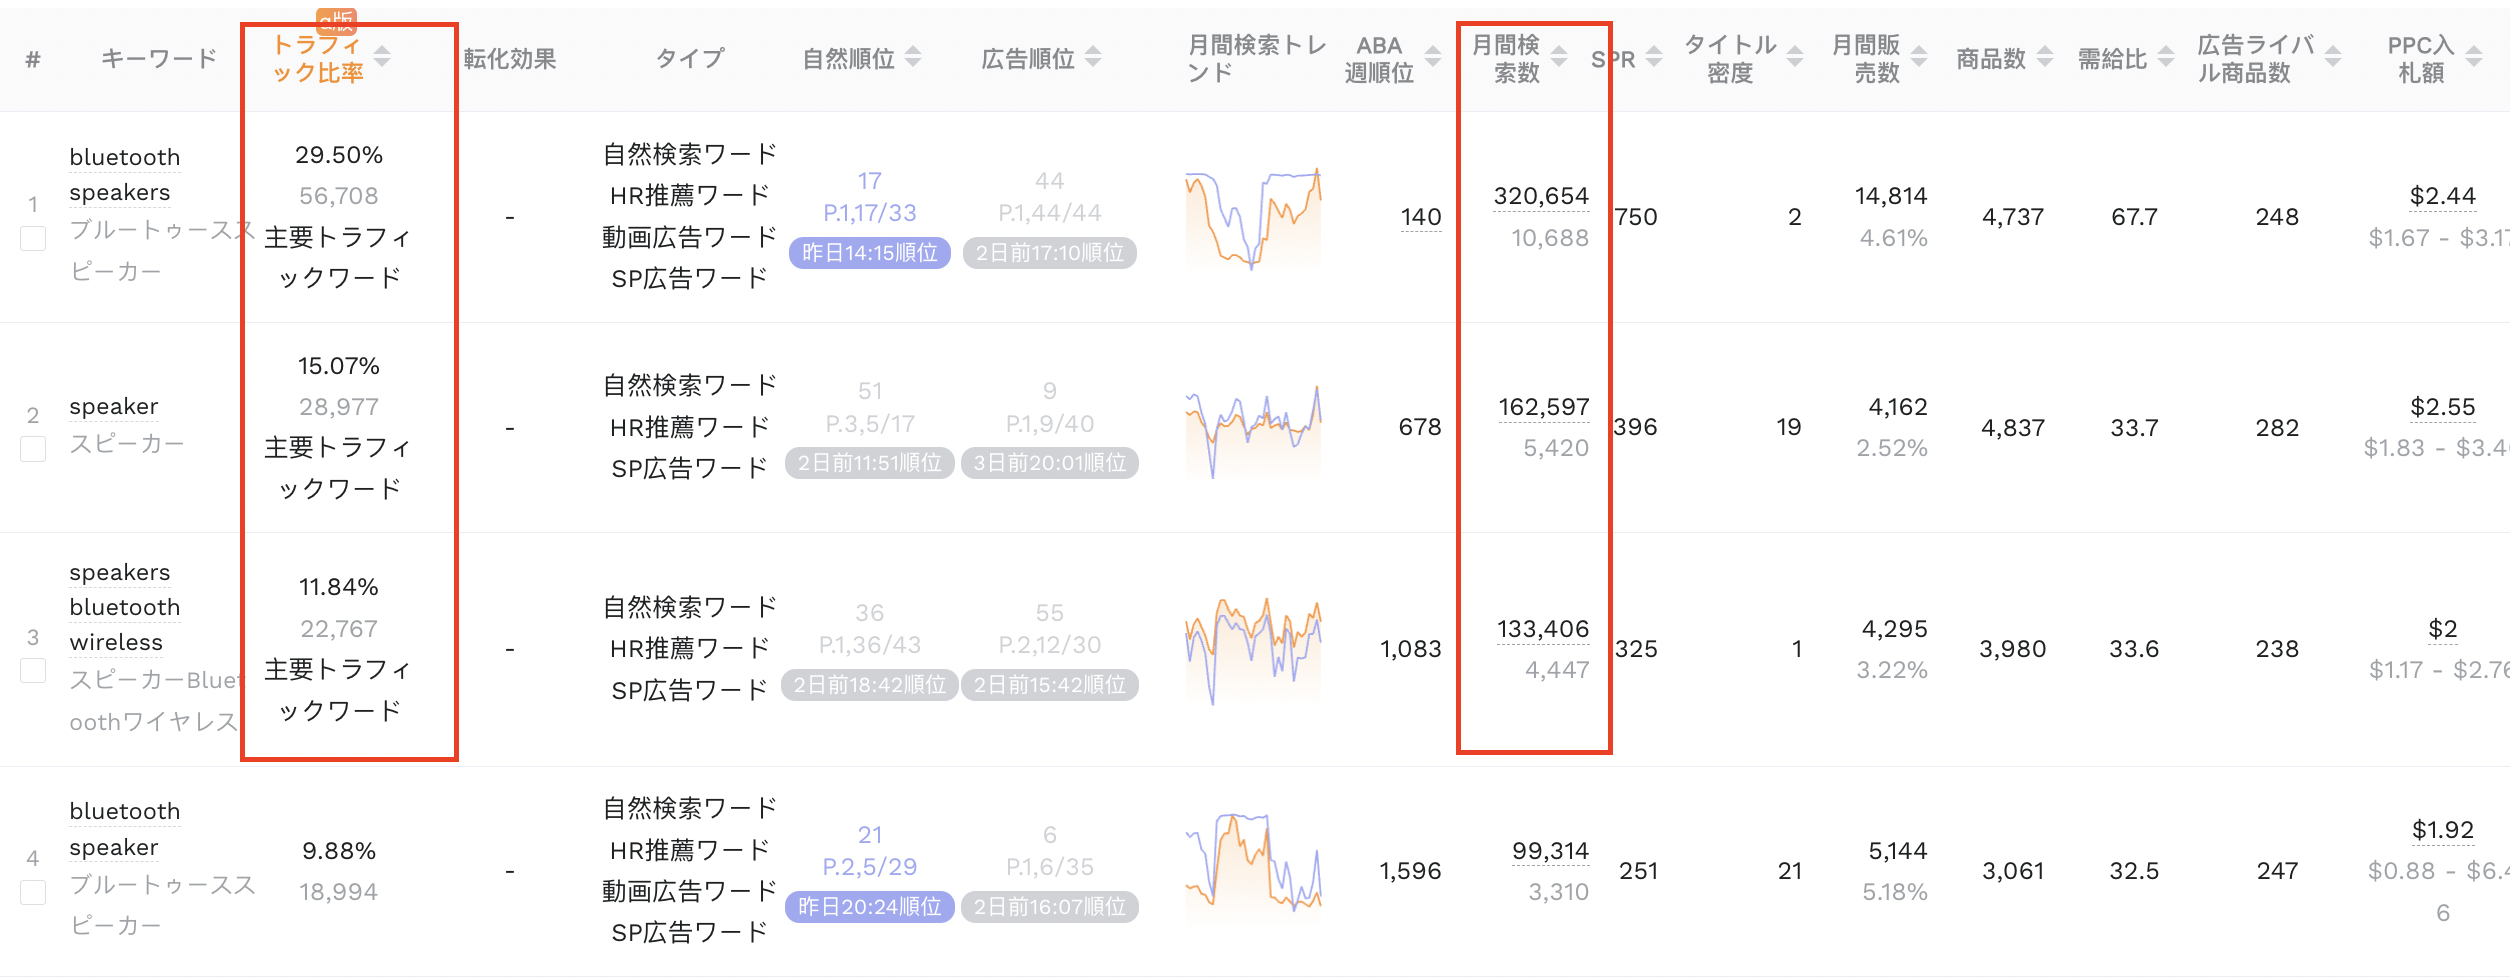Image resolution: width=2510 pixels, height=980 pixels.
Task: Mark the checkbox for row 4
Action: 33,892
